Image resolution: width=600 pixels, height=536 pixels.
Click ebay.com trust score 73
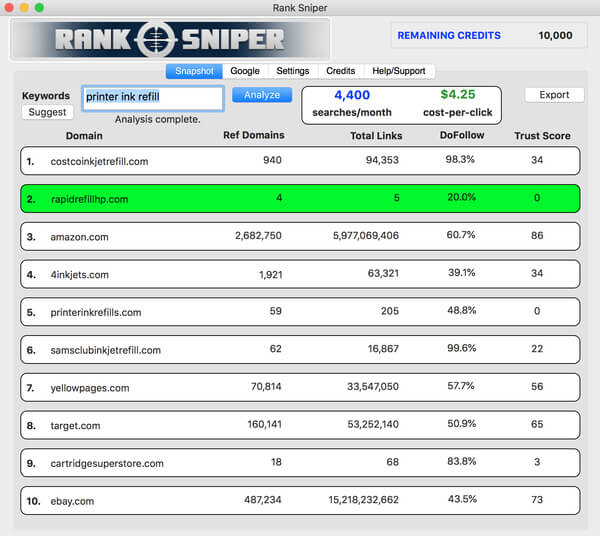537,500
